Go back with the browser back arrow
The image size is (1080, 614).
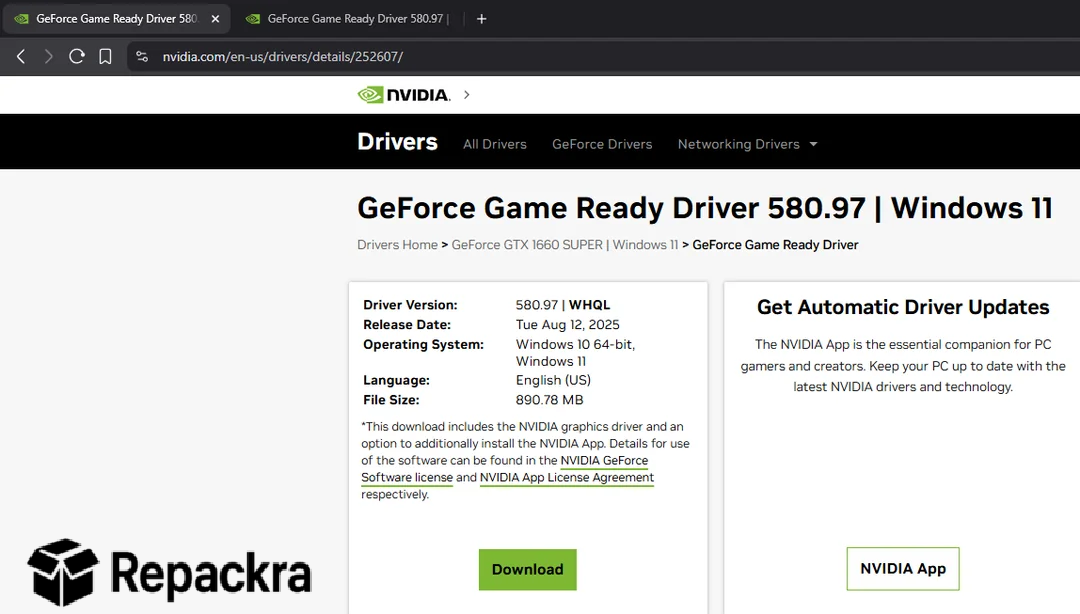pos(21,57)
